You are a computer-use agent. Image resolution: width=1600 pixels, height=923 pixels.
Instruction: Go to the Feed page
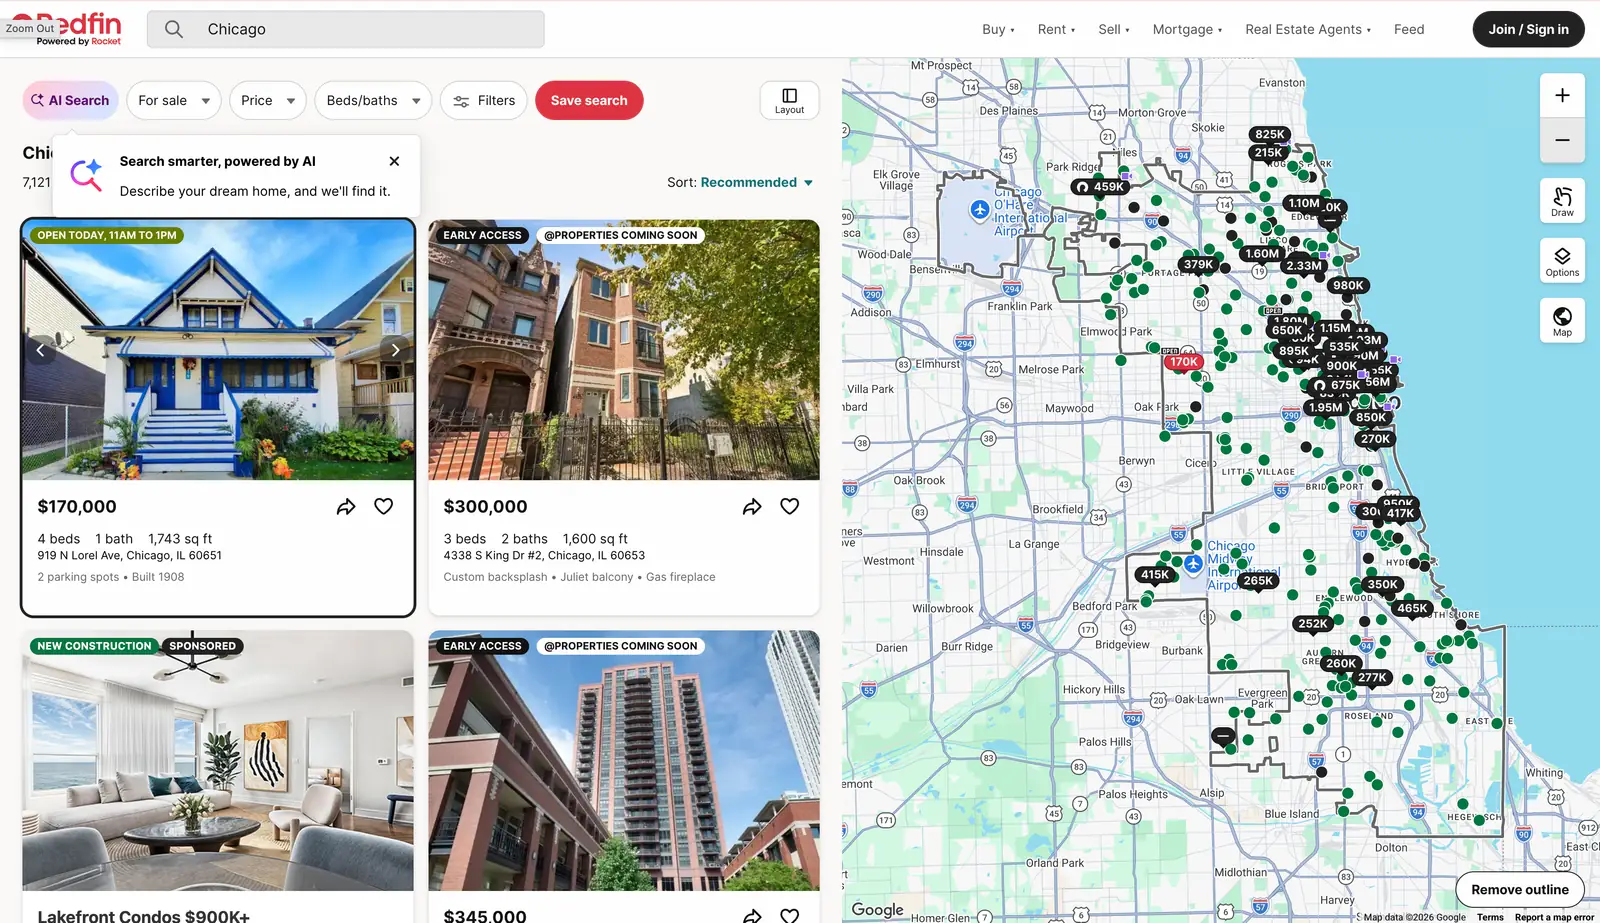[1409, 30]
